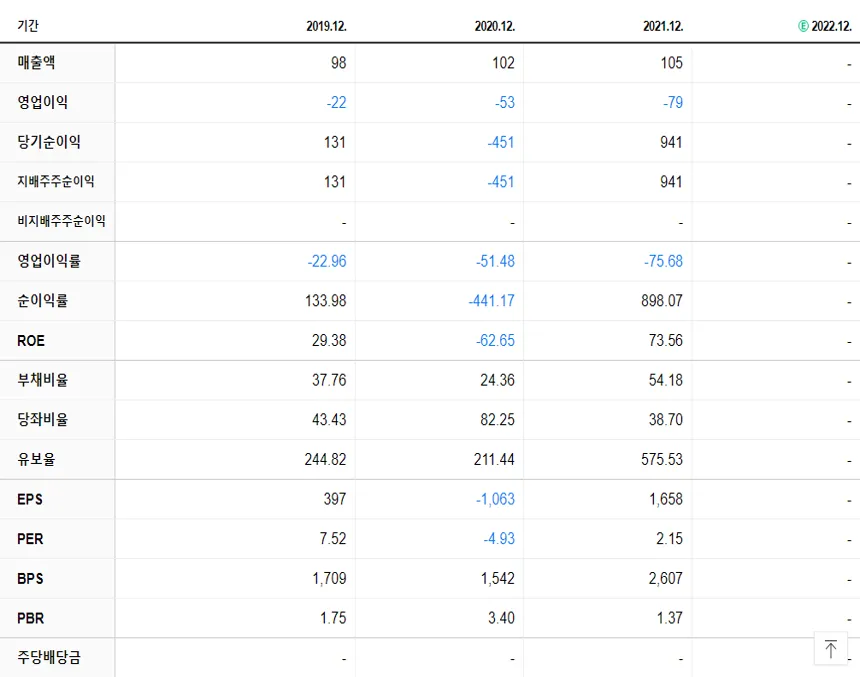Click the 부채비율 row label
This screenshot has height=677, width=860.
tap(43, 380)
